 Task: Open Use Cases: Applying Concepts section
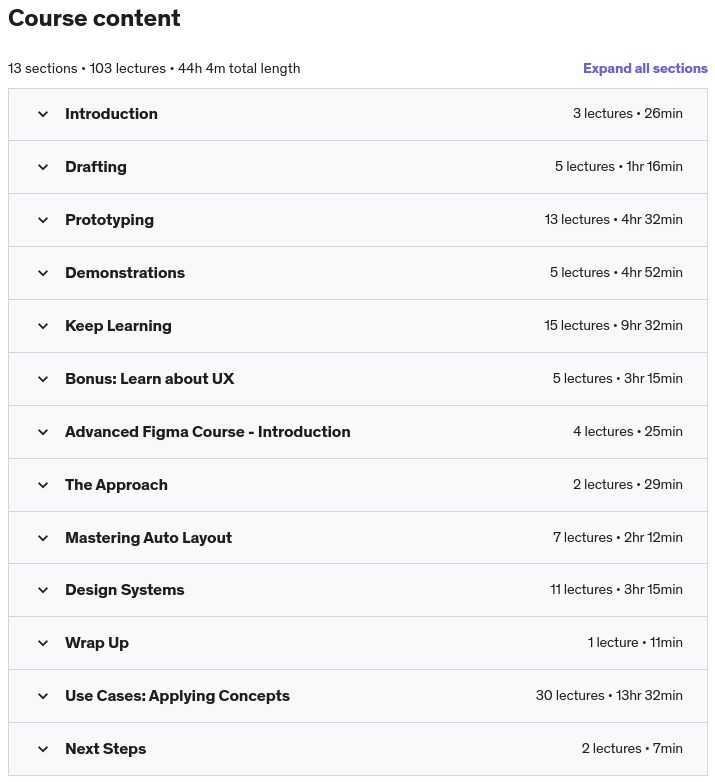[177, 696]
